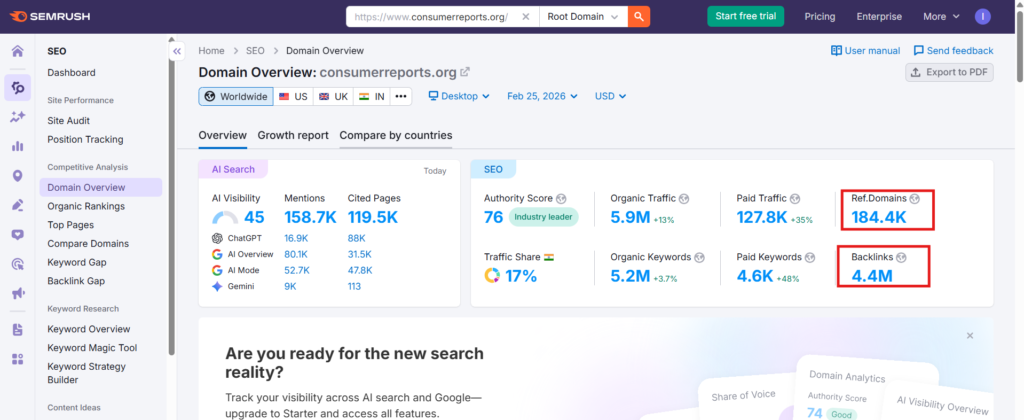Screen dimensions: 1024x420
Task: Click the user avatar icon
Action: (x=982, y=17)
